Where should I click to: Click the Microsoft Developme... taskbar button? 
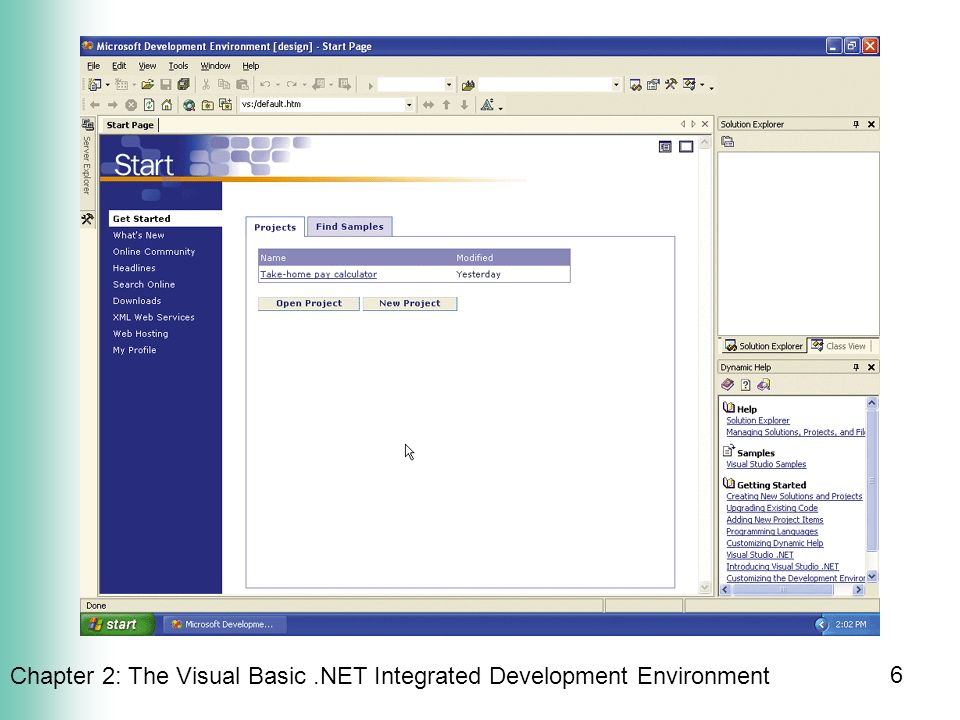224,624
